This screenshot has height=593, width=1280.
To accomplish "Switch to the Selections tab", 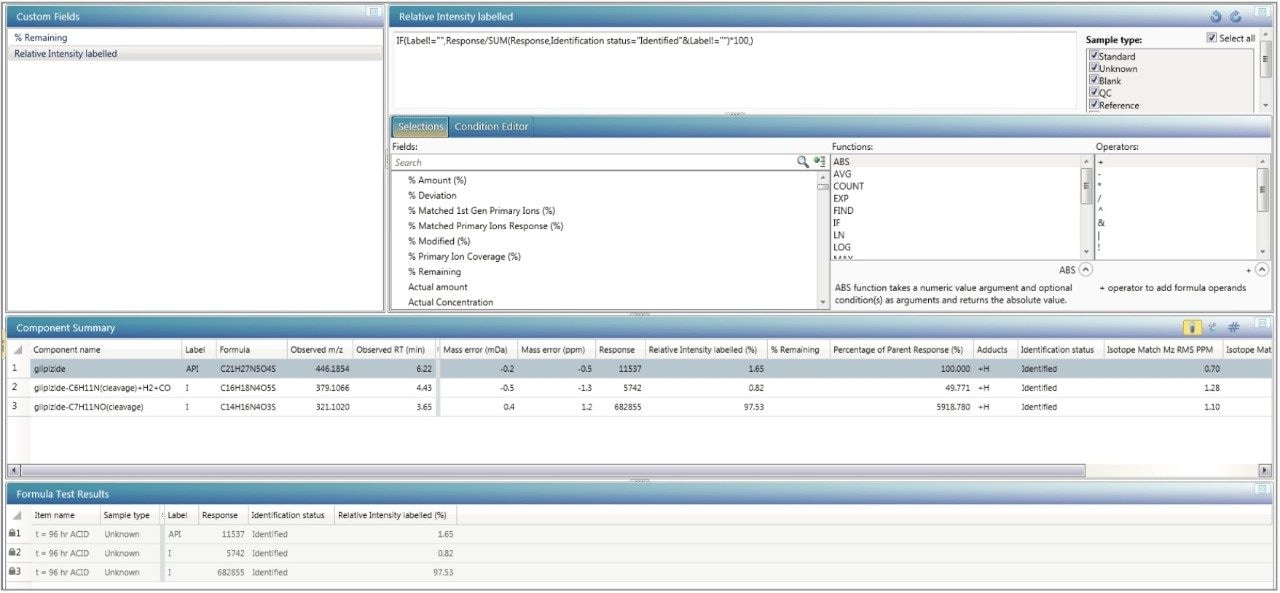I will [x=420, y=126].
